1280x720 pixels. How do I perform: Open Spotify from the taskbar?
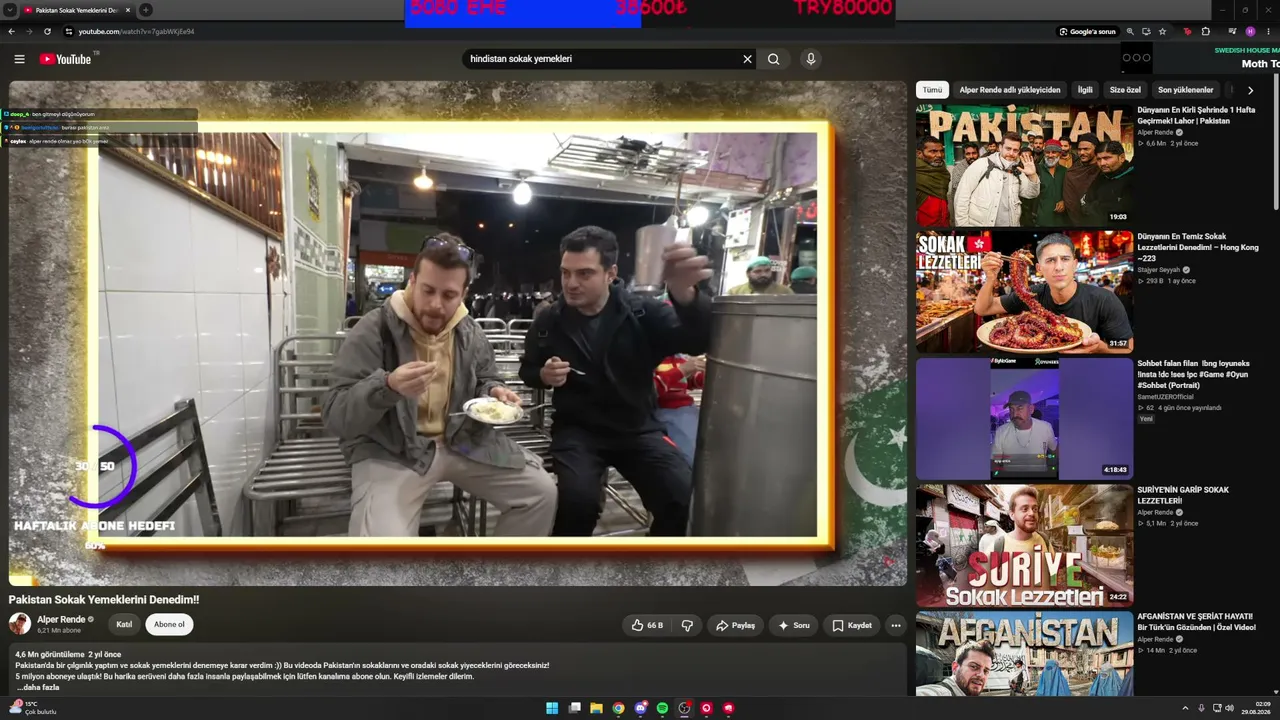(662, 708)
